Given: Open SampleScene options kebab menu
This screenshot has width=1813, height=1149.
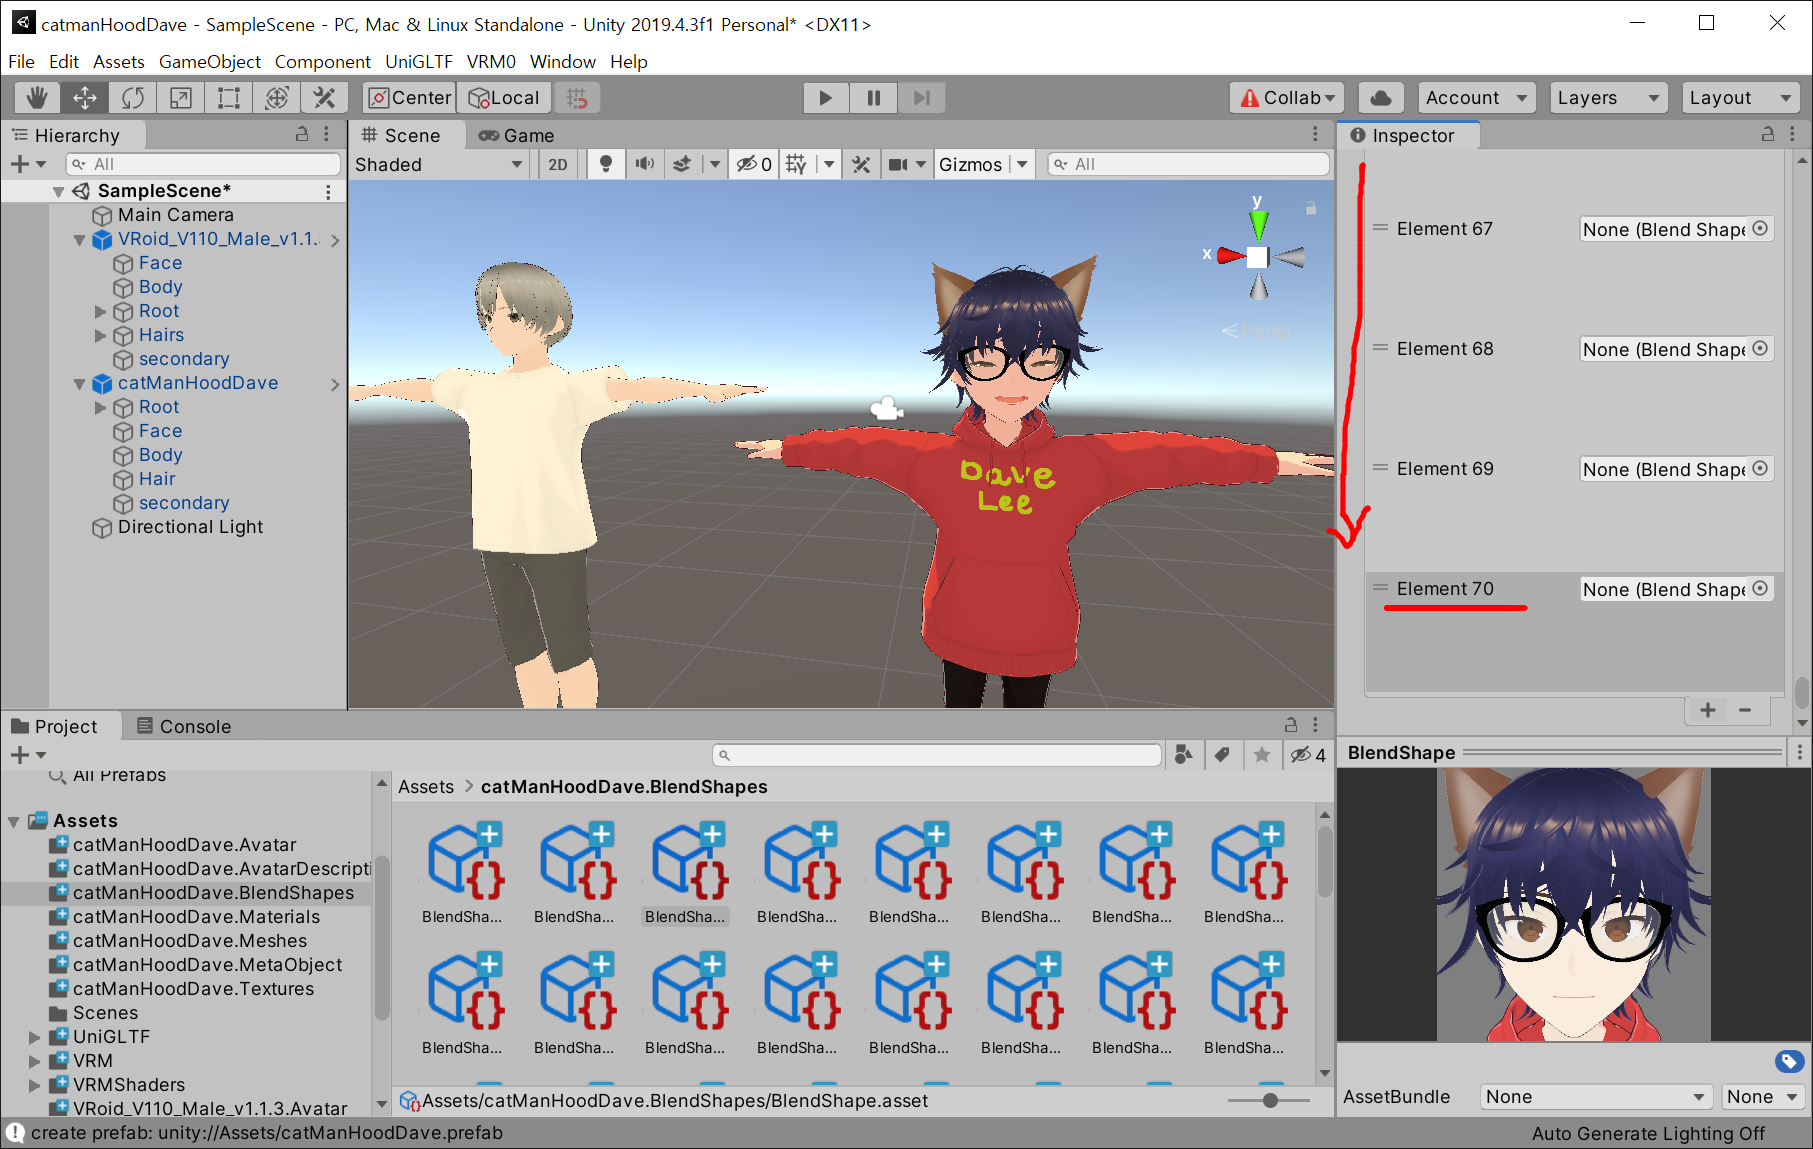Looking at the screenshot, I should tap(328, 191).
